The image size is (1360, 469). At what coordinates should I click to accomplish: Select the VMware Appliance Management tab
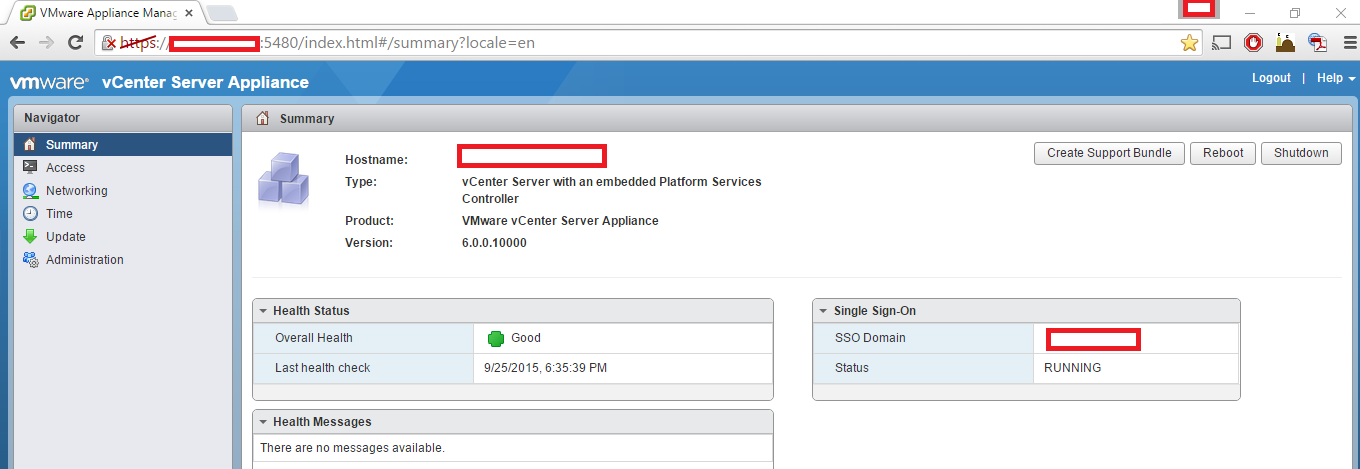[106, 13]
